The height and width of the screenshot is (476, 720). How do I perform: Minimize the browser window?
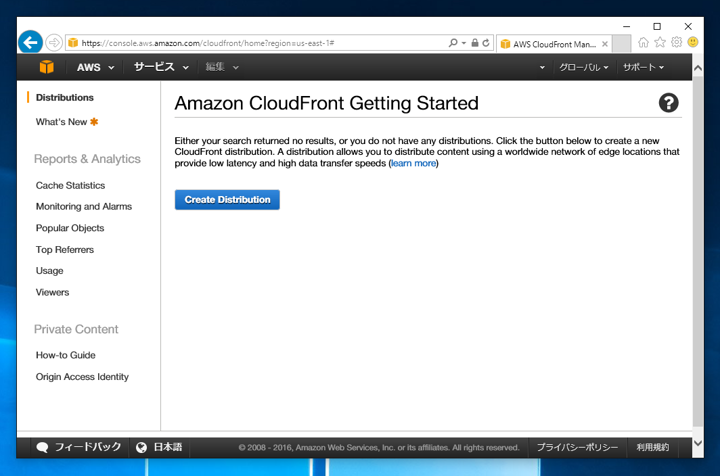pos(626,27)
